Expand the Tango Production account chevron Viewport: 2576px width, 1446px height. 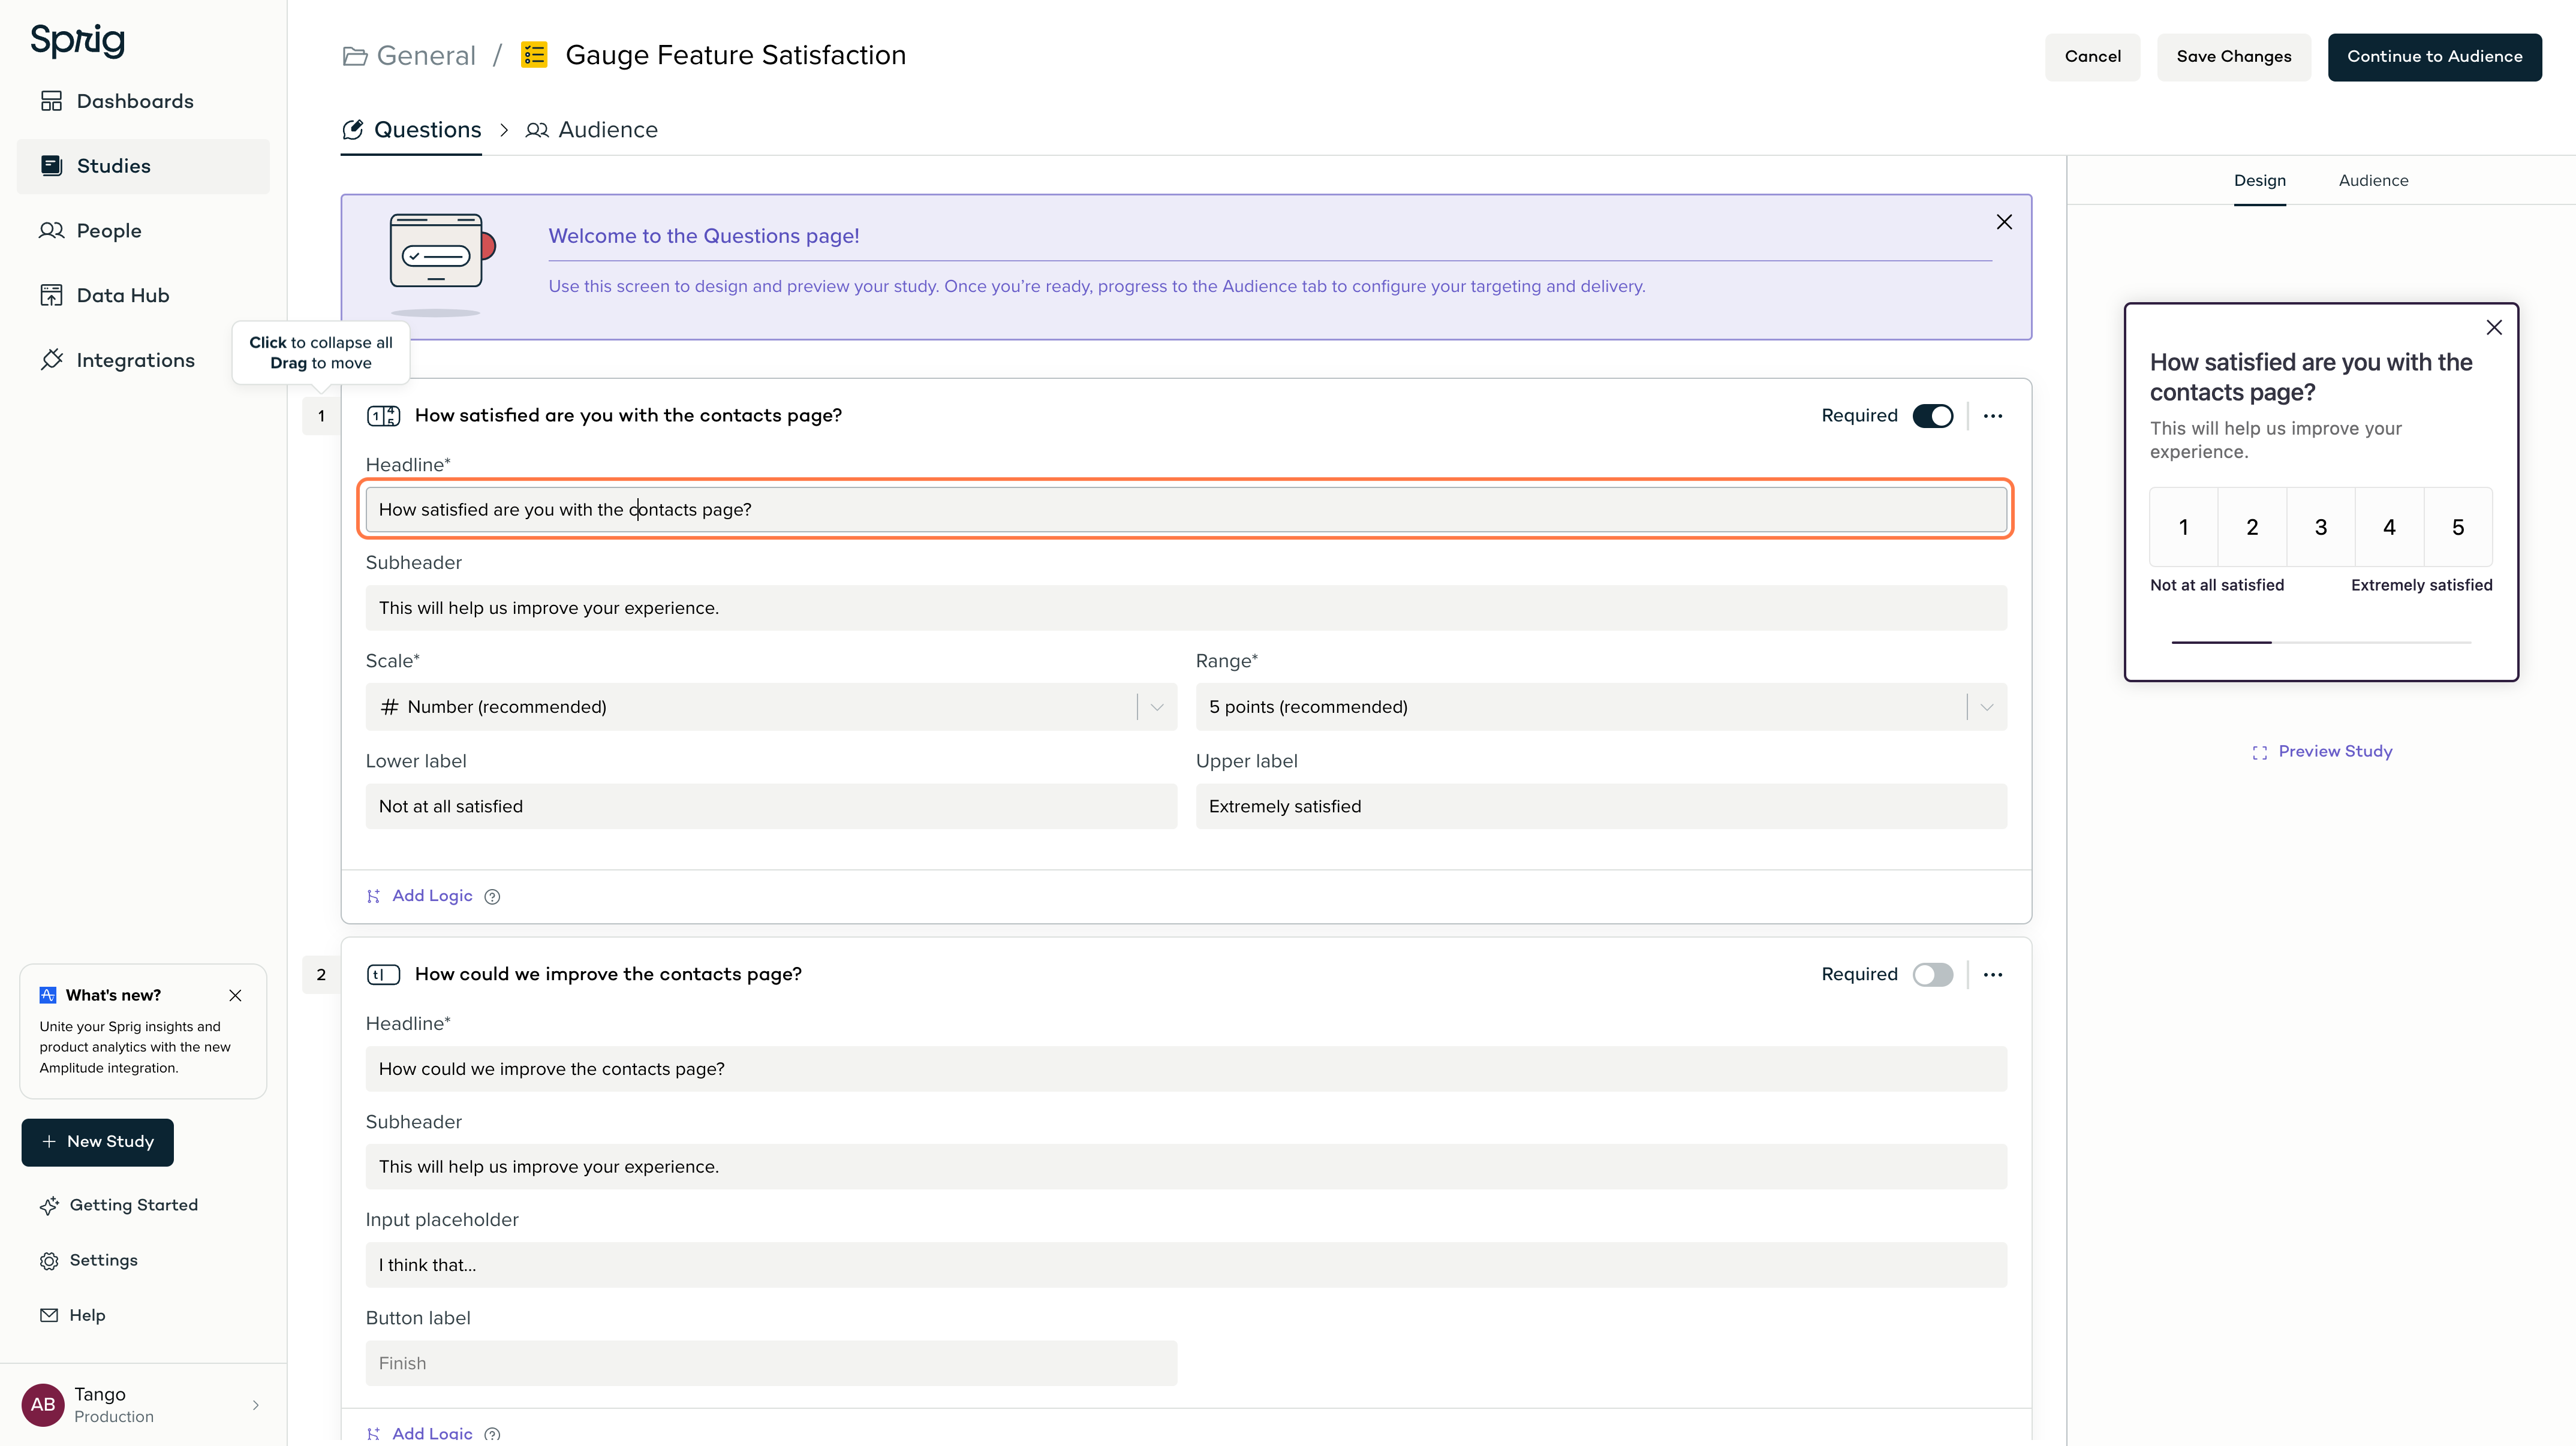tap(256, 1405)
